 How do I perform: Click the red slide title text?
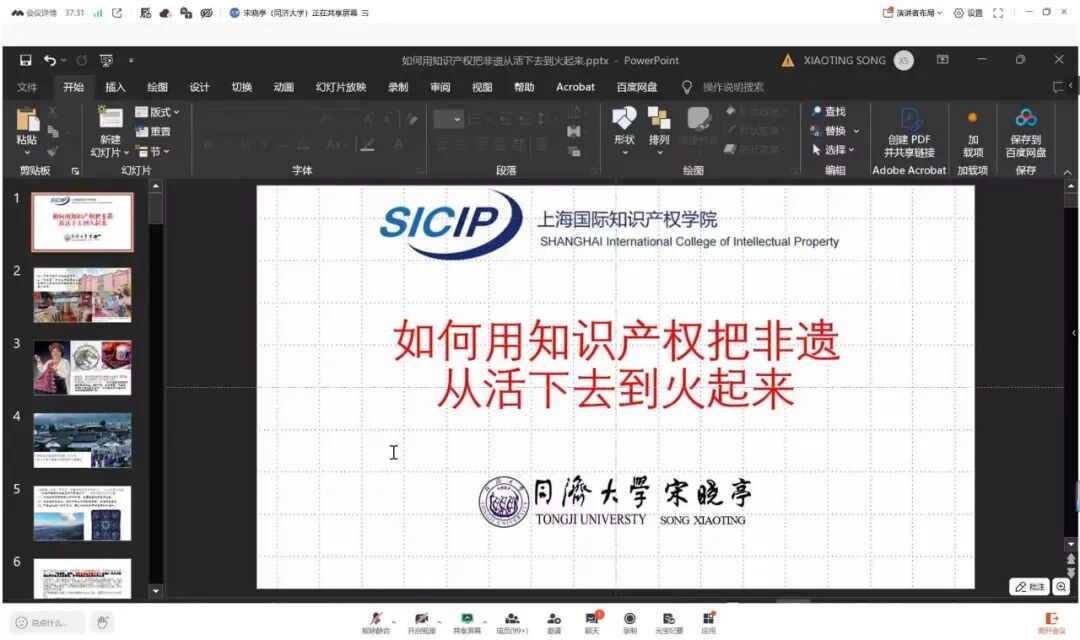pyautogui.click(x=616, y=364)
